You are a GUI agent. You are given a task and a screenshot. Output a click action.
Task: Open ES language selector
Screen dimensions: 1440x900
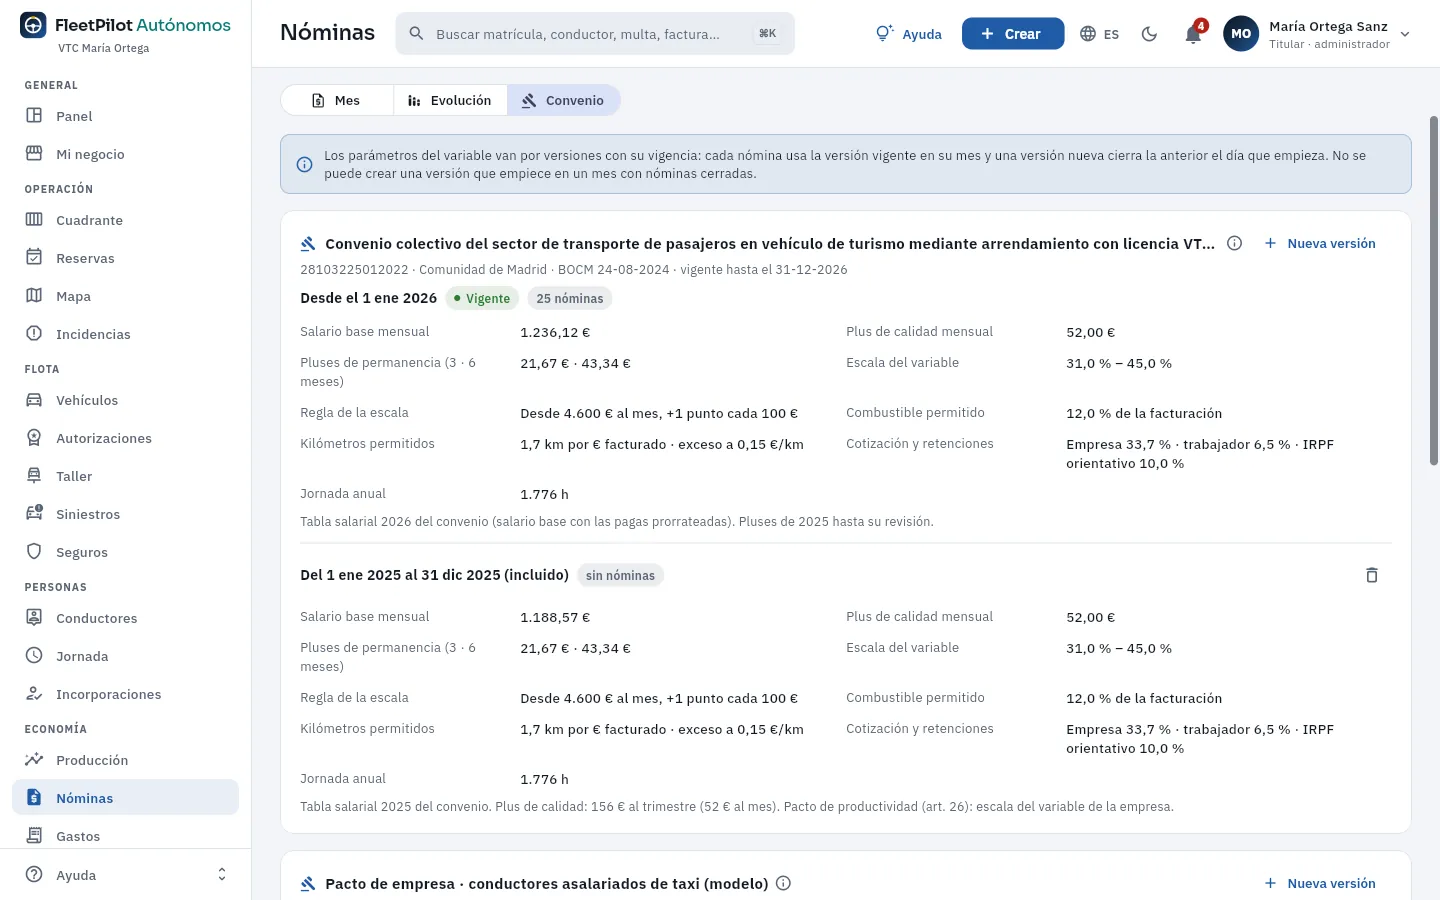[x=1100, y=34]
